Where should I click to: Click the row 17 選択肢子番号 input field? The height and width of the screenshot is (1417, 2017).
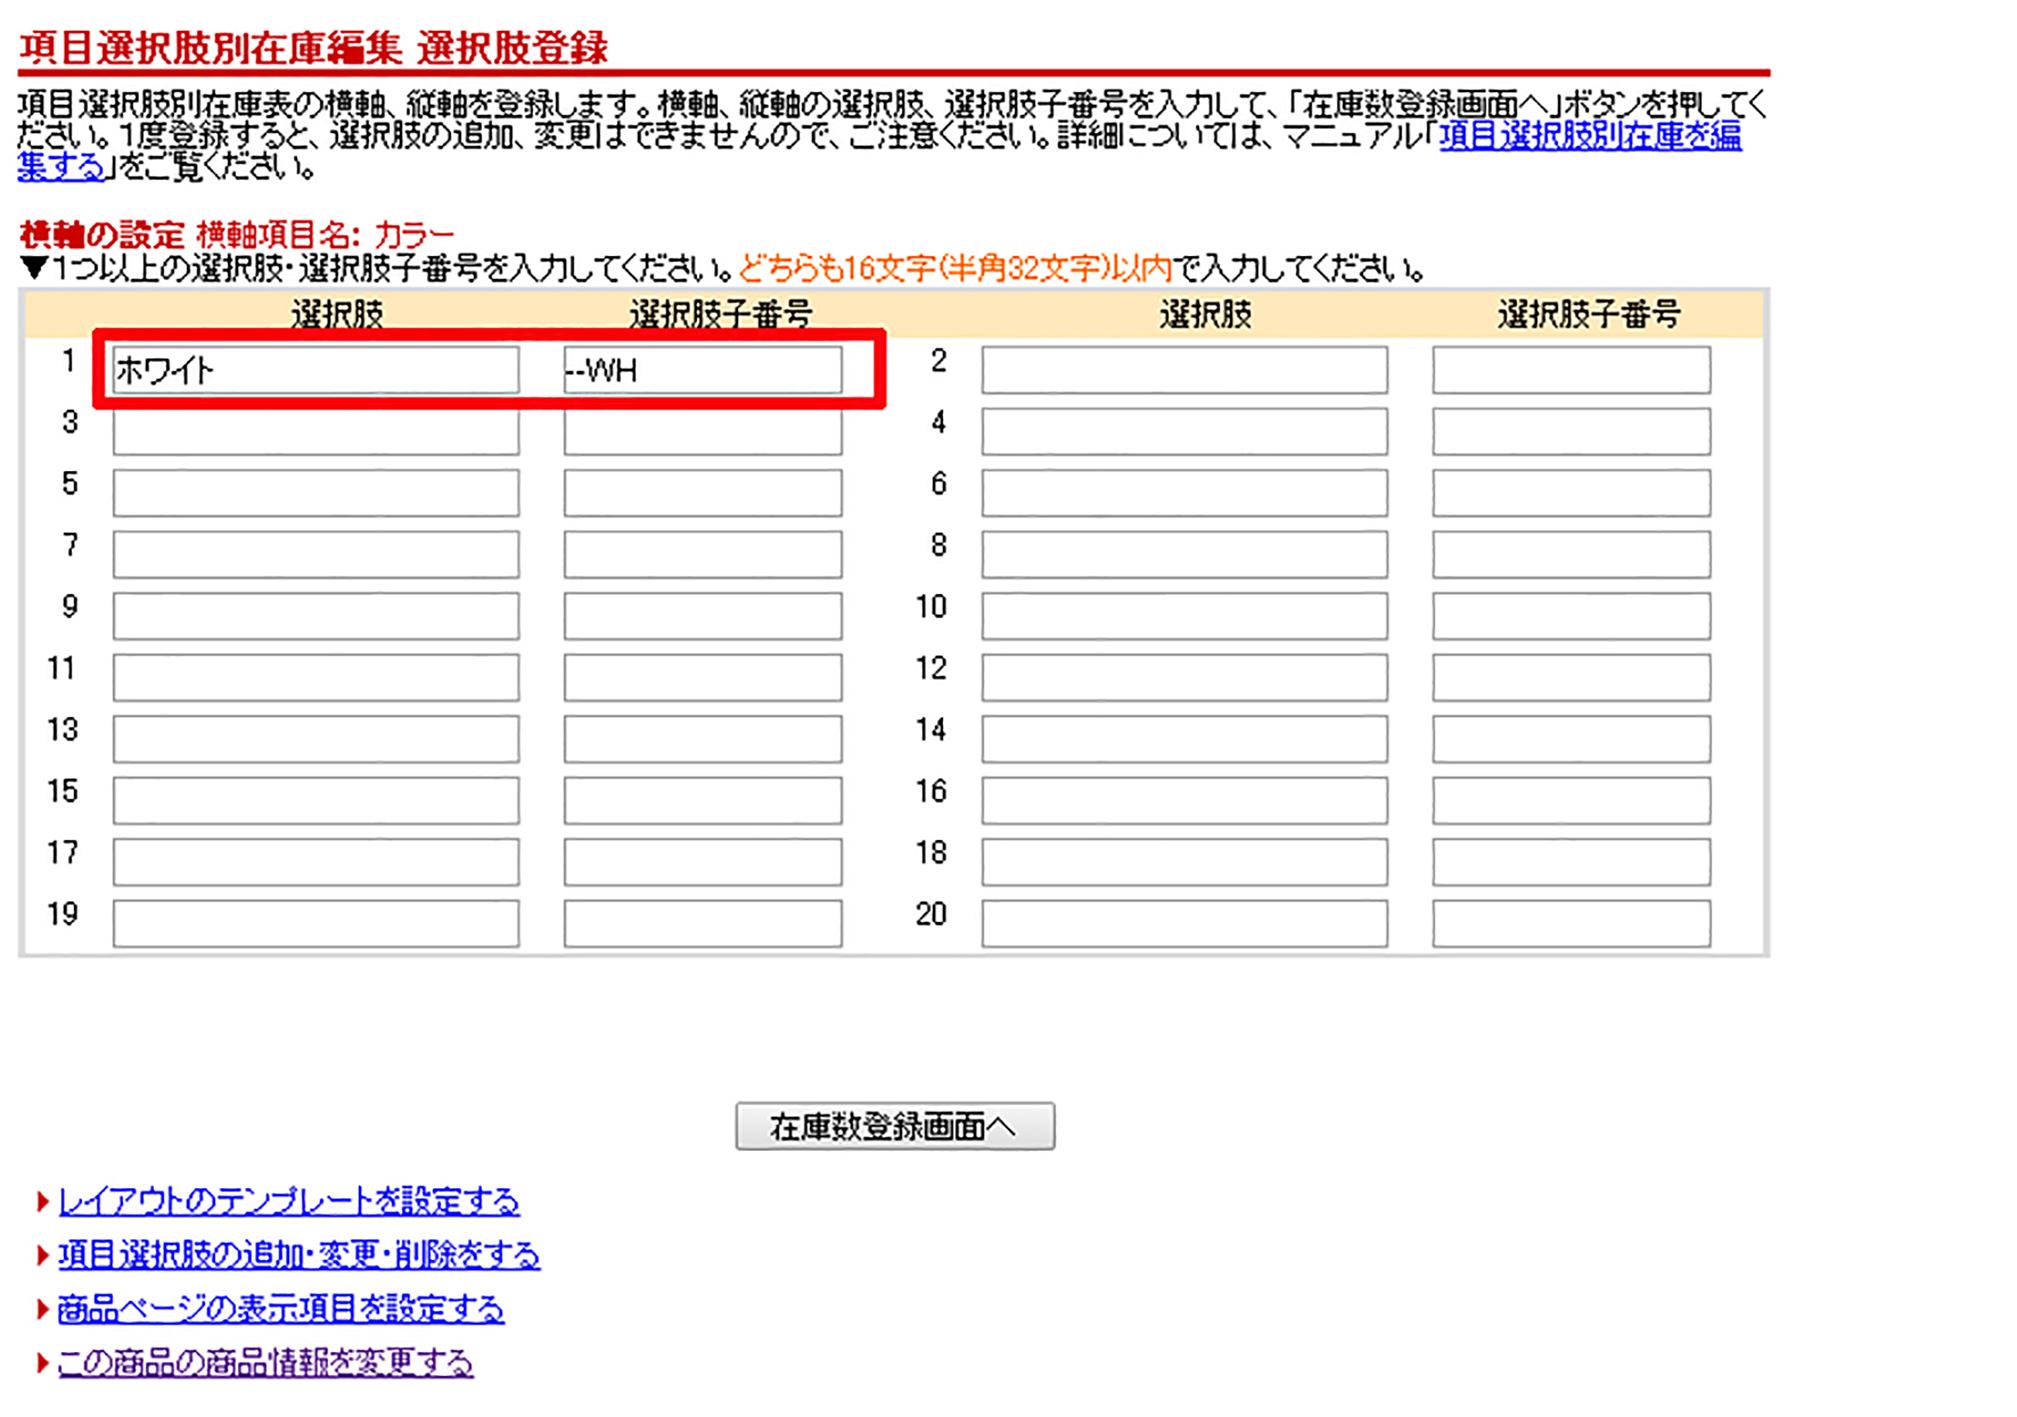703,862
